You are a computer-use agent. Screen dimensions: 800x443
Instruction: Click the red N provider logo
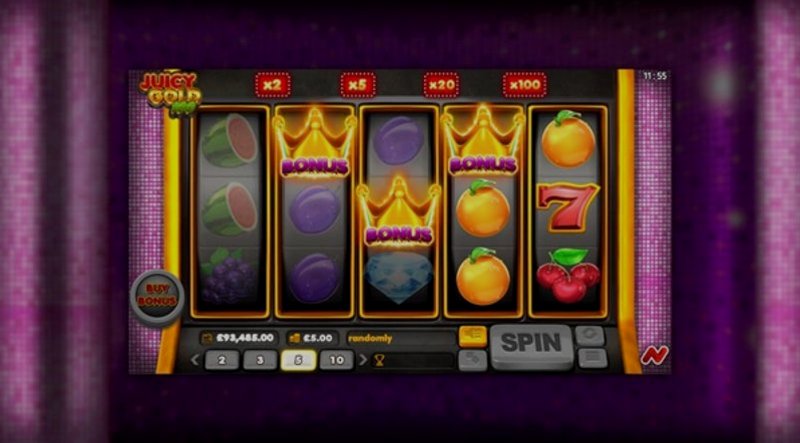655,355
